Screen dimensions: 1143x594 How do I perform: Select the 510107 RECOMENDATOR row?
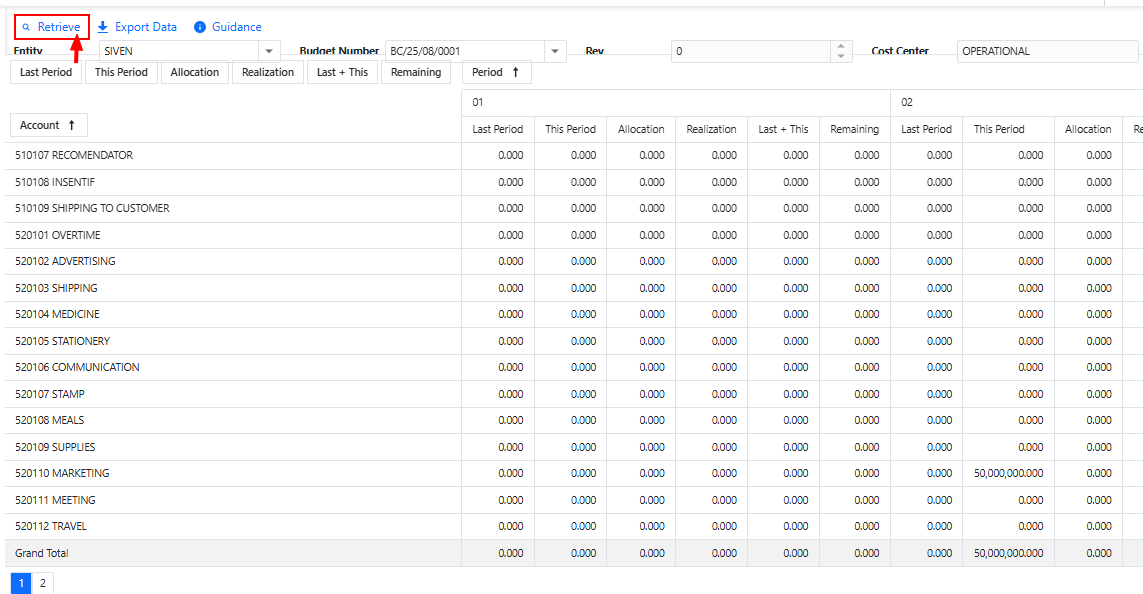click(233, 155)
